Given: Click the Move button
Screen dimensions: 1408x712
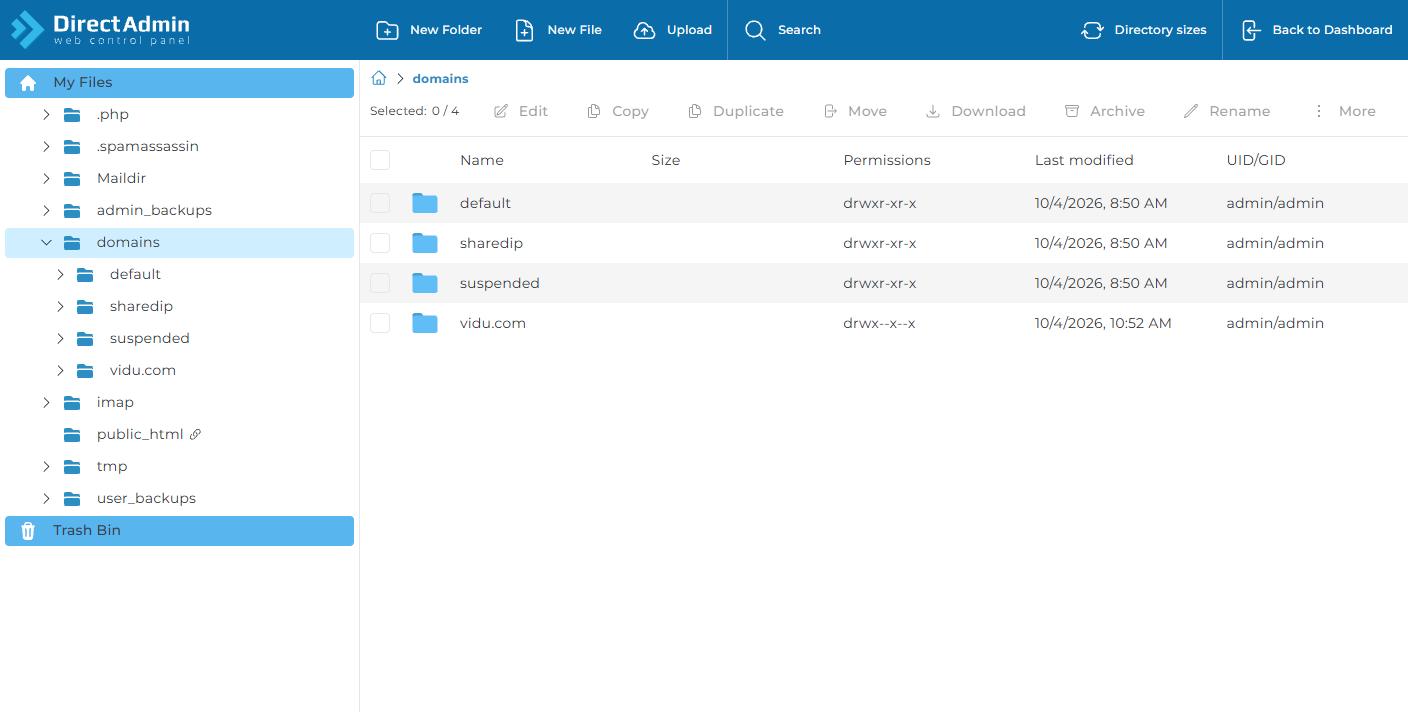Looking at the screenshot, I should (x=855, y=111).
